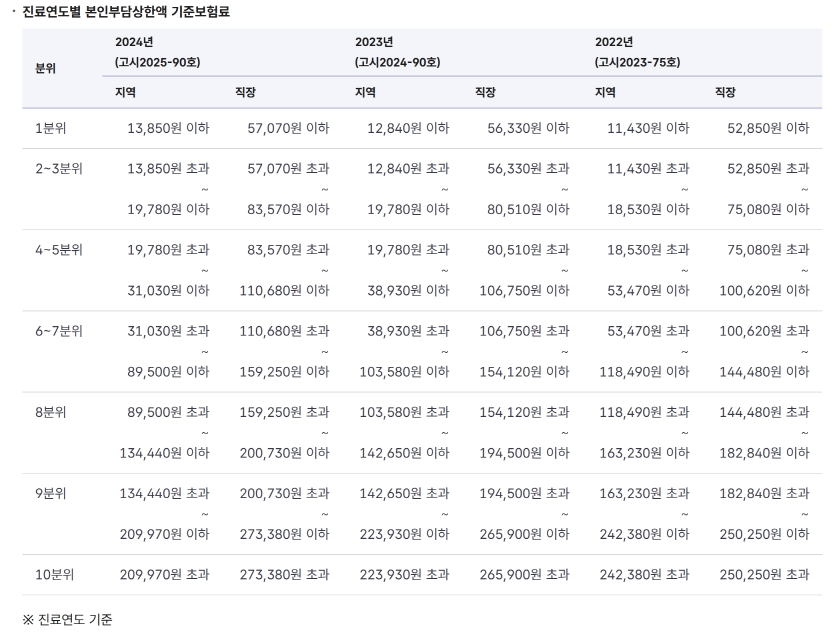Click the 6~7분위 row label
The image size is (839, 641).
click(x=59, y=331)
